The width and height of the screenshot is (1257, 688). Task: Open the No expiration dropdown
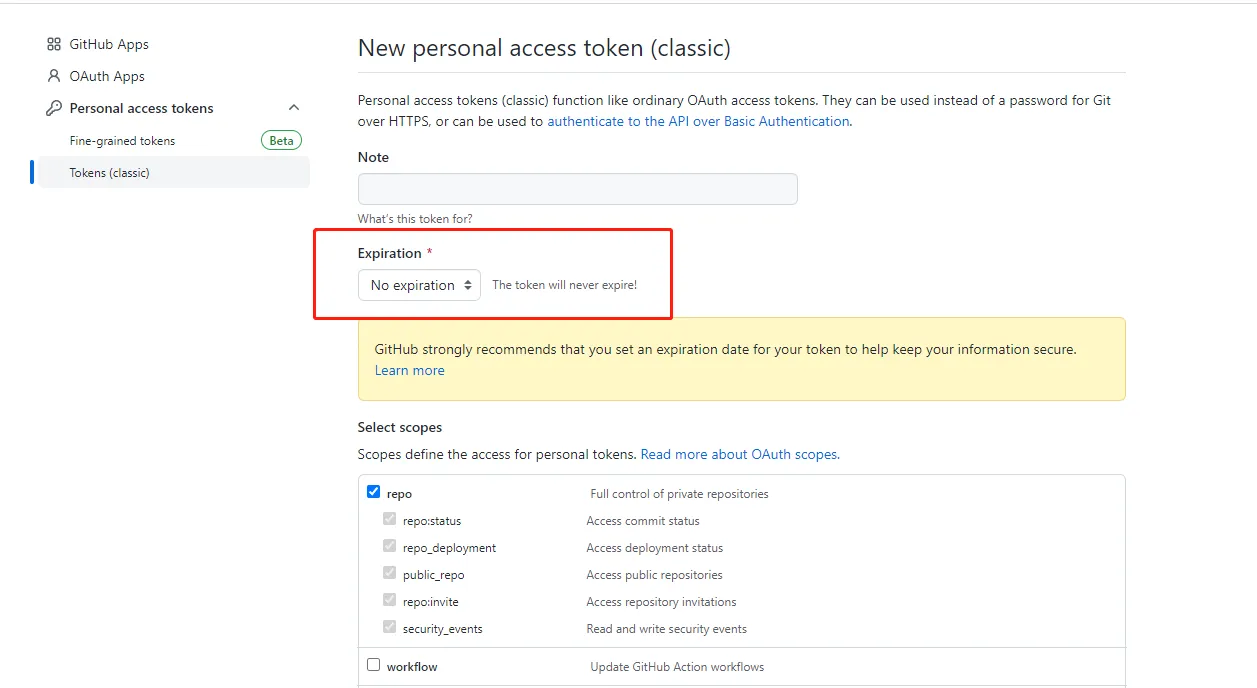[x=419, y=285]
